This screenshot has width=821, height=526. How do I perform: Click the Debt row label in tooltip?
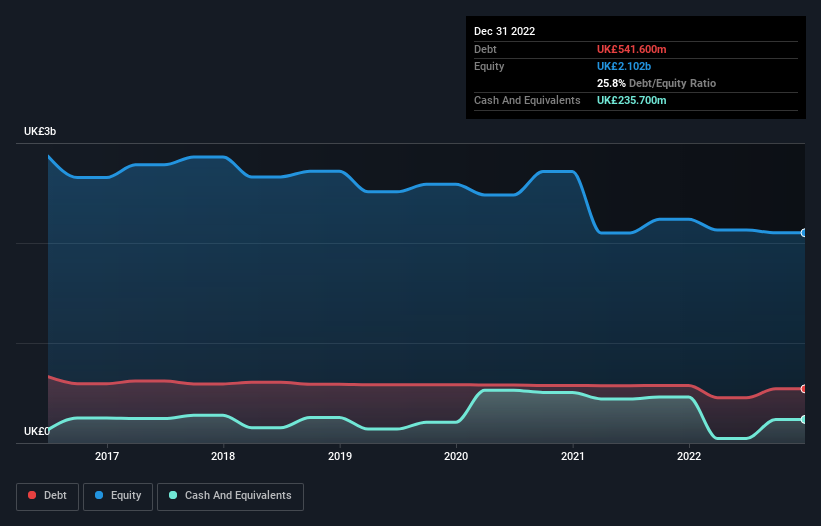[485, 49]
